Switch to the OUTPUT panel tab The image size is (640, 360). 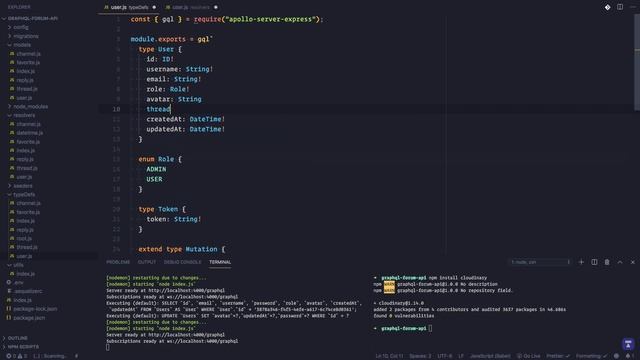147,262
